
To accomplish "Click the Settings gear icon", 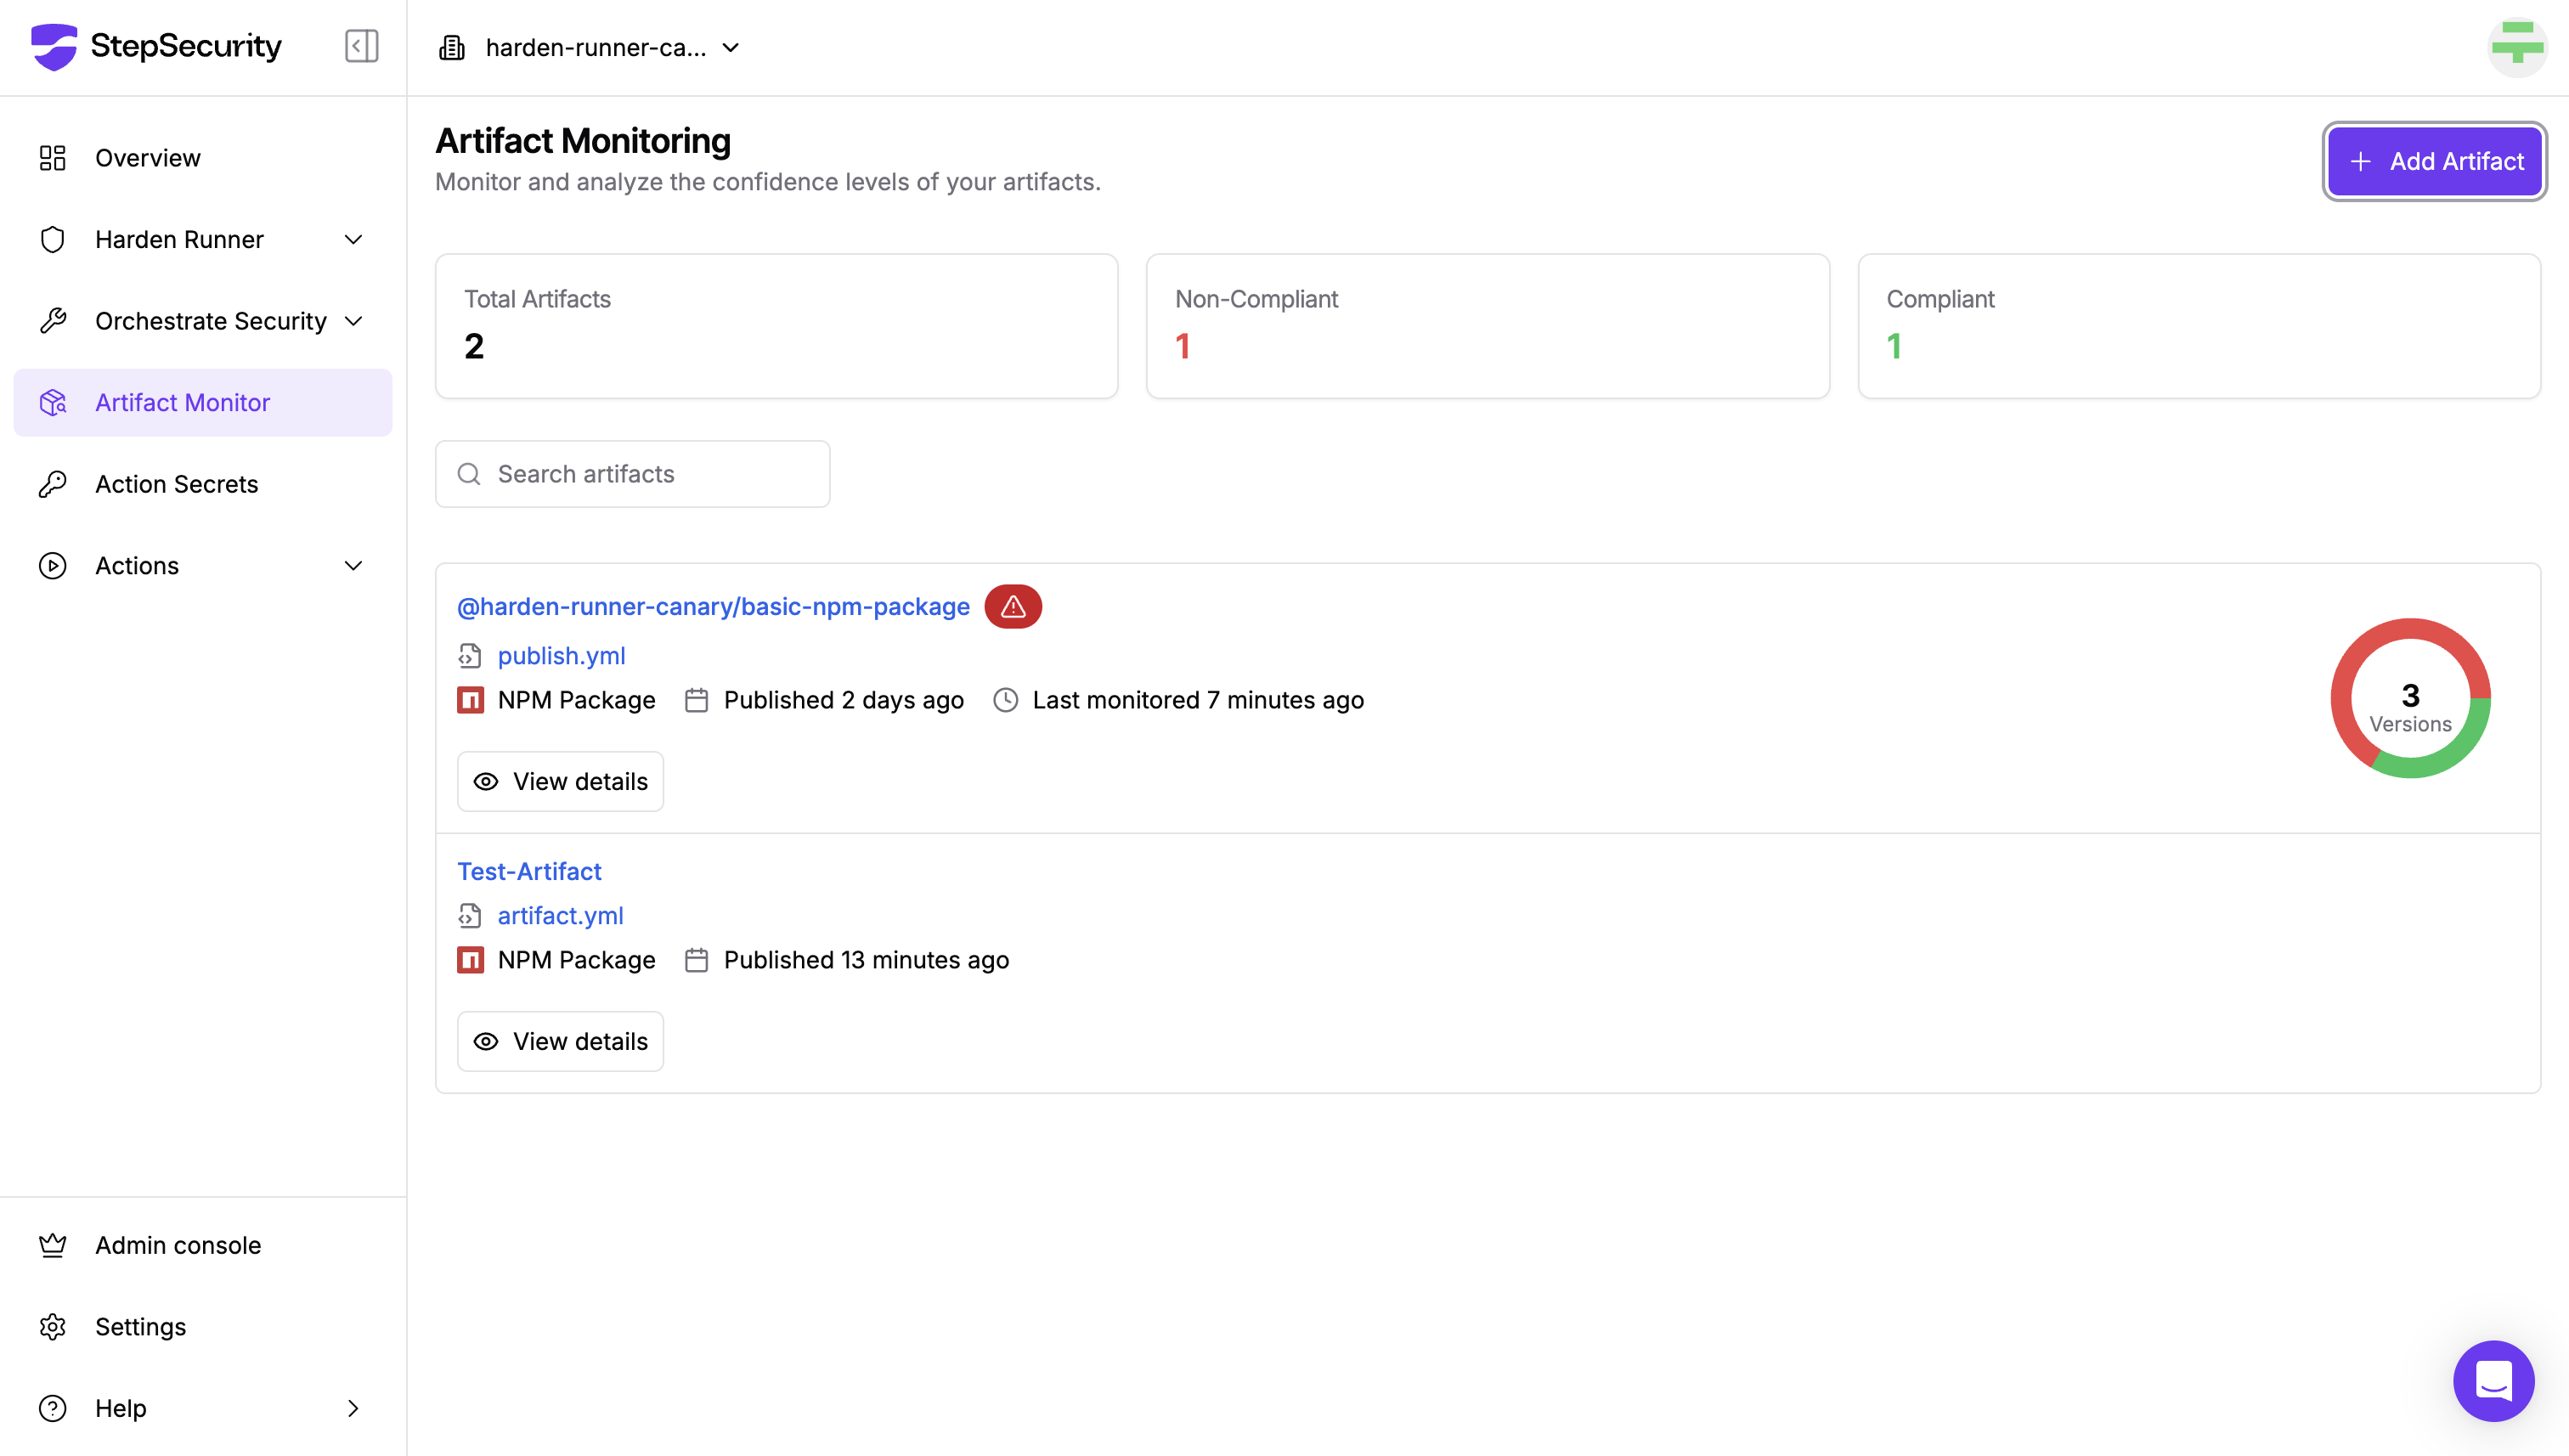I will (52, 1326).
